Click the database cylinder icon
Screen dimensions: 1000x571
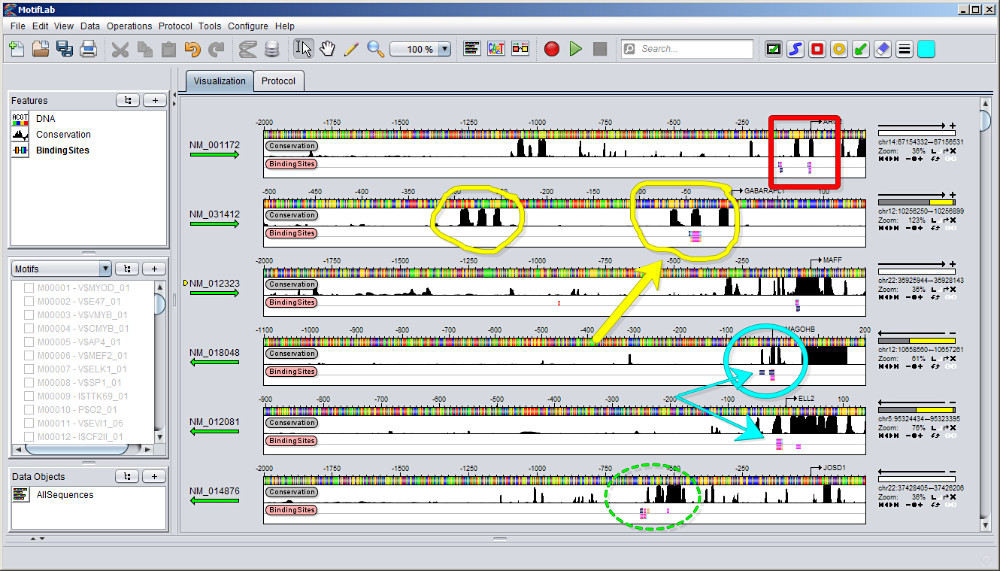point(272,49)
